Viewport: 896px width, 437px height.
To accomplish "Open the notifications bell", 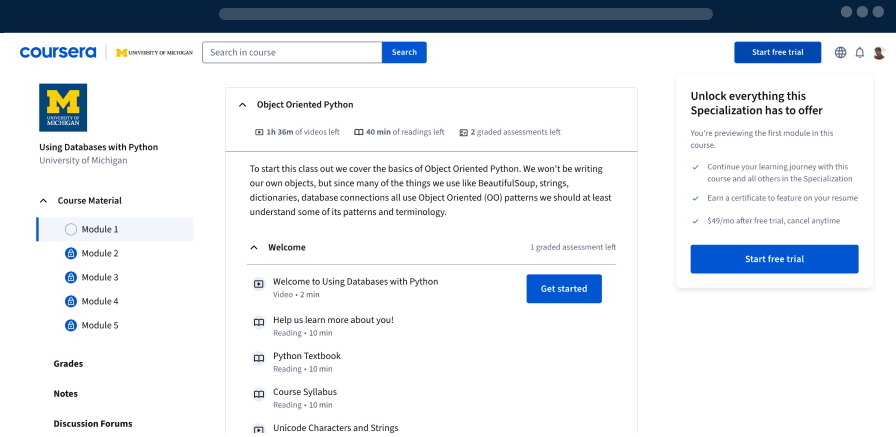I will [x=859, y=53].
